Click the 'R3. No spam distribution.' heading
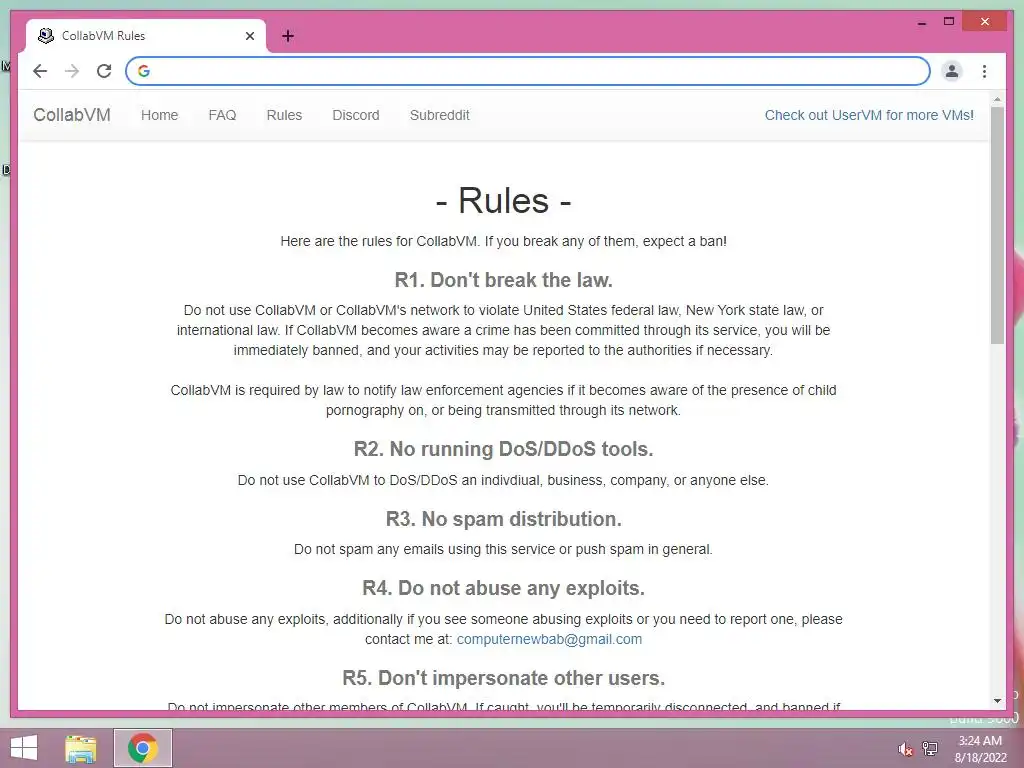This screenshot has height=768, width=1024. click(x=504, y=519)
